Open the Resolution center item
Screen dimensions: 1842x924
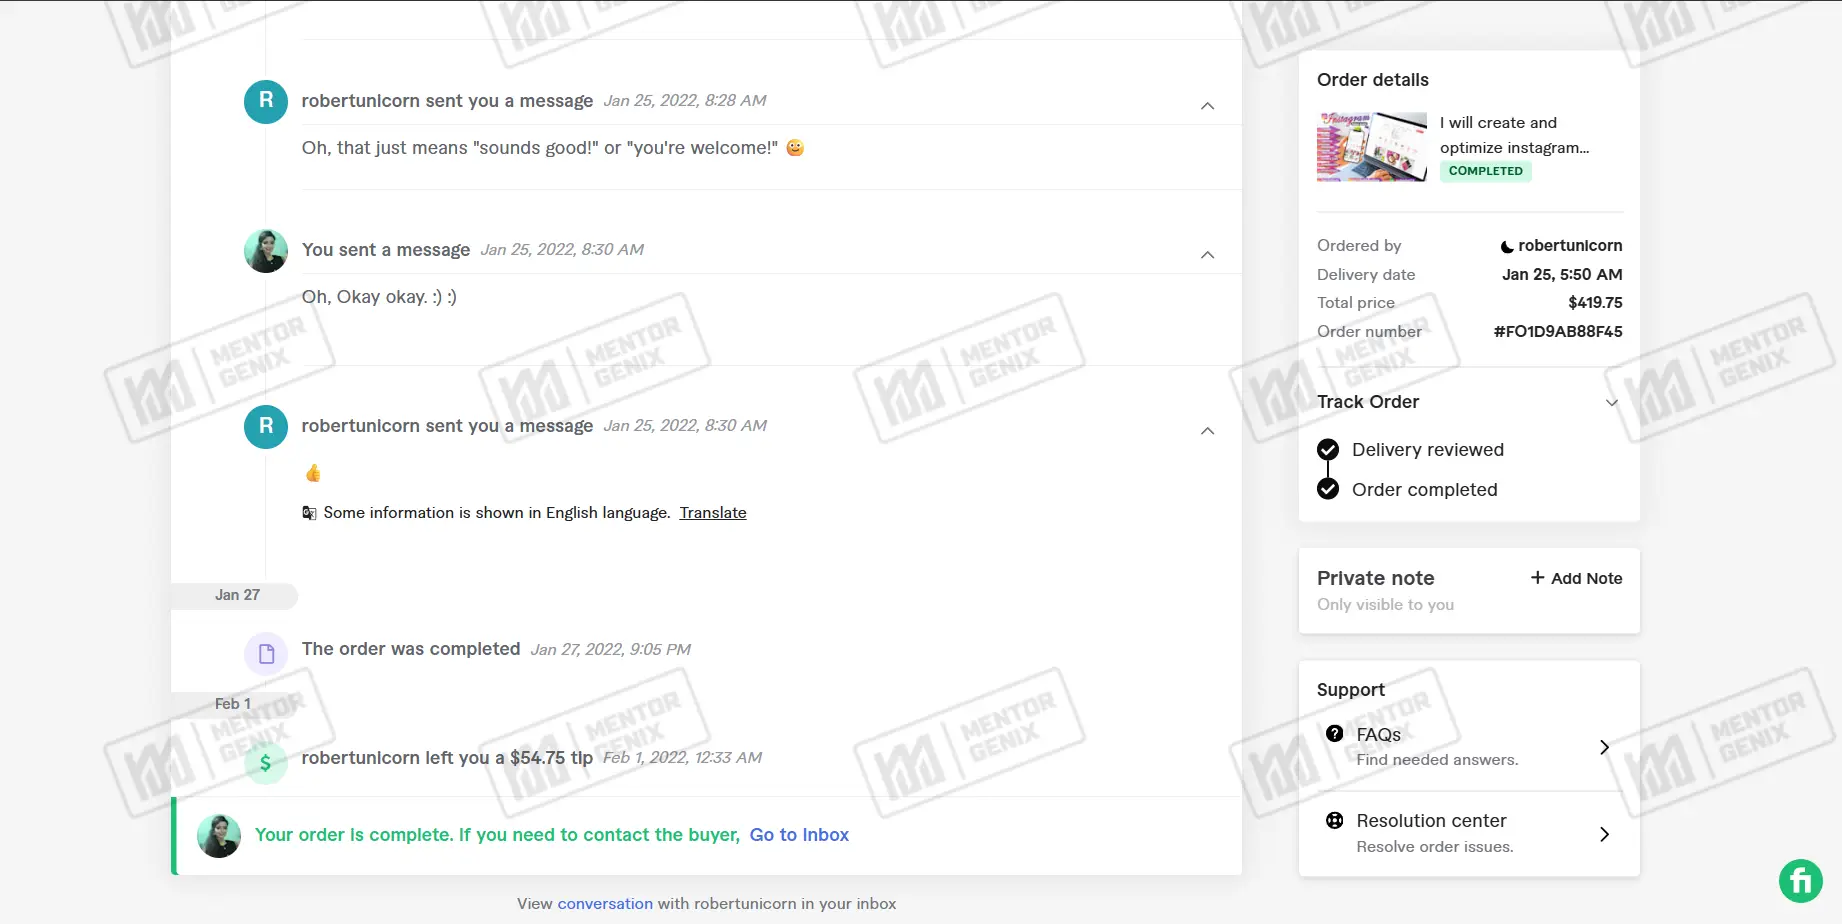coord(1469,833)
